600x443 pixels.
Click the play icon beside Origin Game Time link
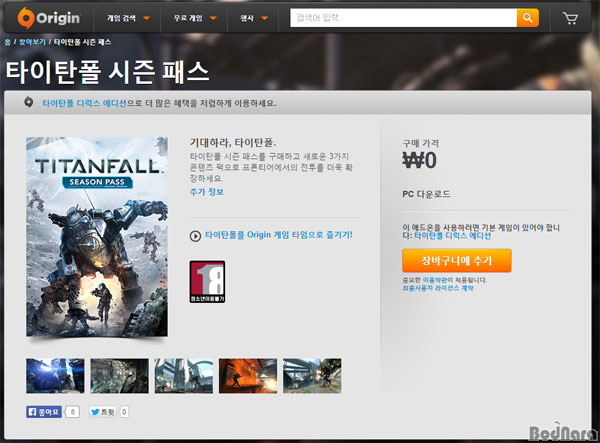pos(195,236)
